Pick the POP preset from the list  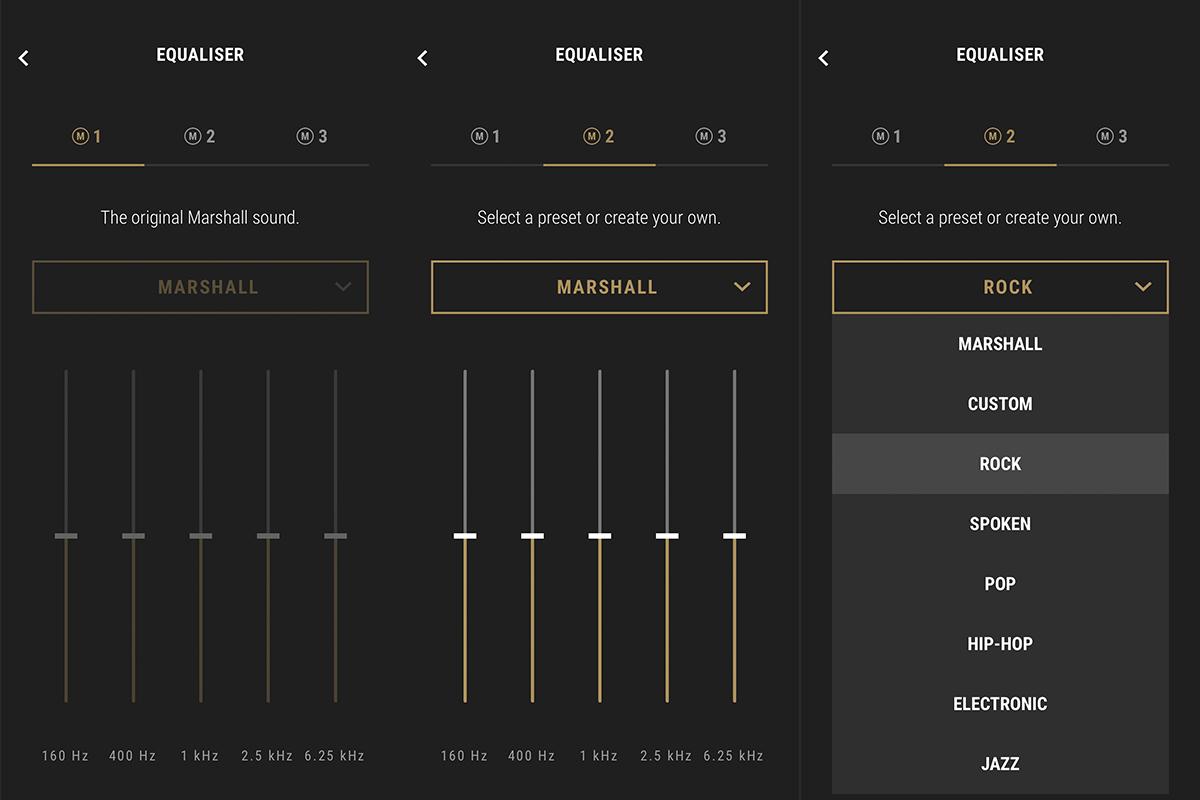1000,584
